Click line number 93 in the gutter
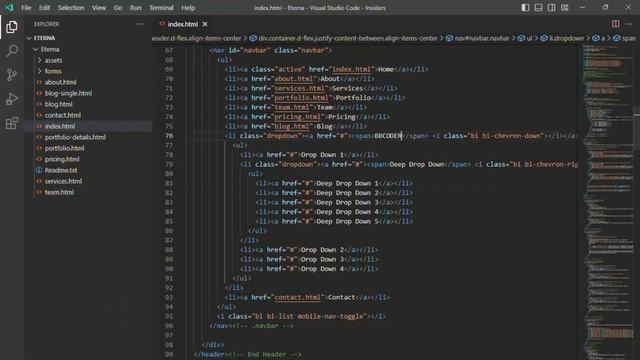The height and width of the screenshot is (360, 640). tap(169, 298)
